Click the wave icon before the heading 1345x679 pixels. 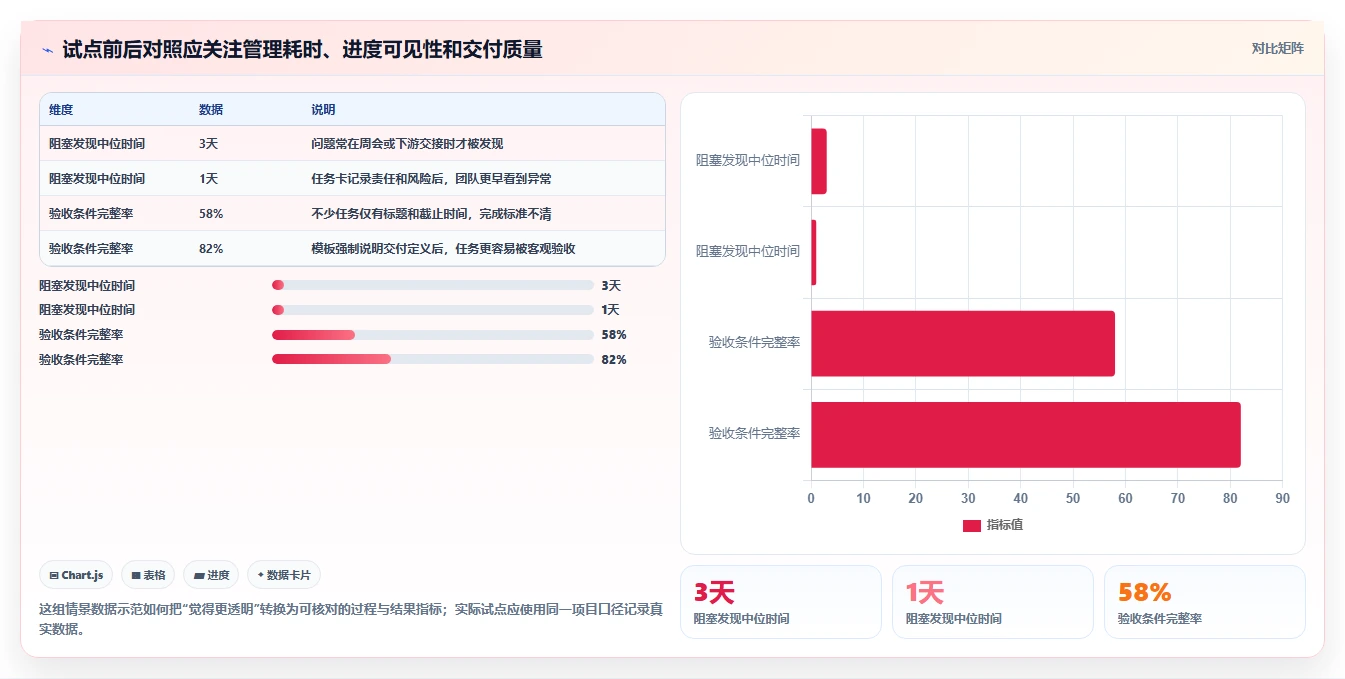coord(47,50)
